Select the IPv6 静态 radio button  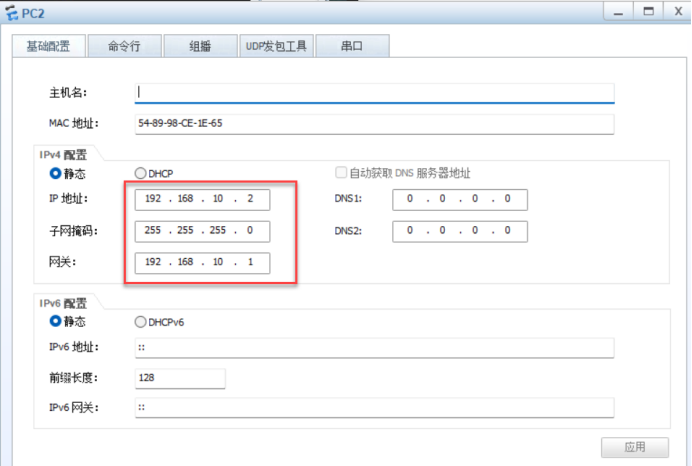(42, 322)
